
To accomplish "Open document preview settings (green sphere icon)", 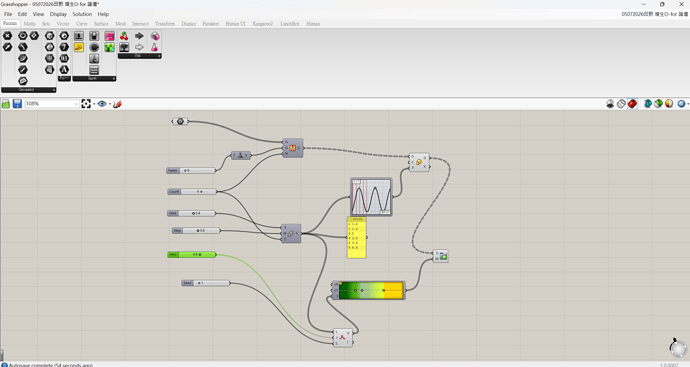I will (658, 104).
